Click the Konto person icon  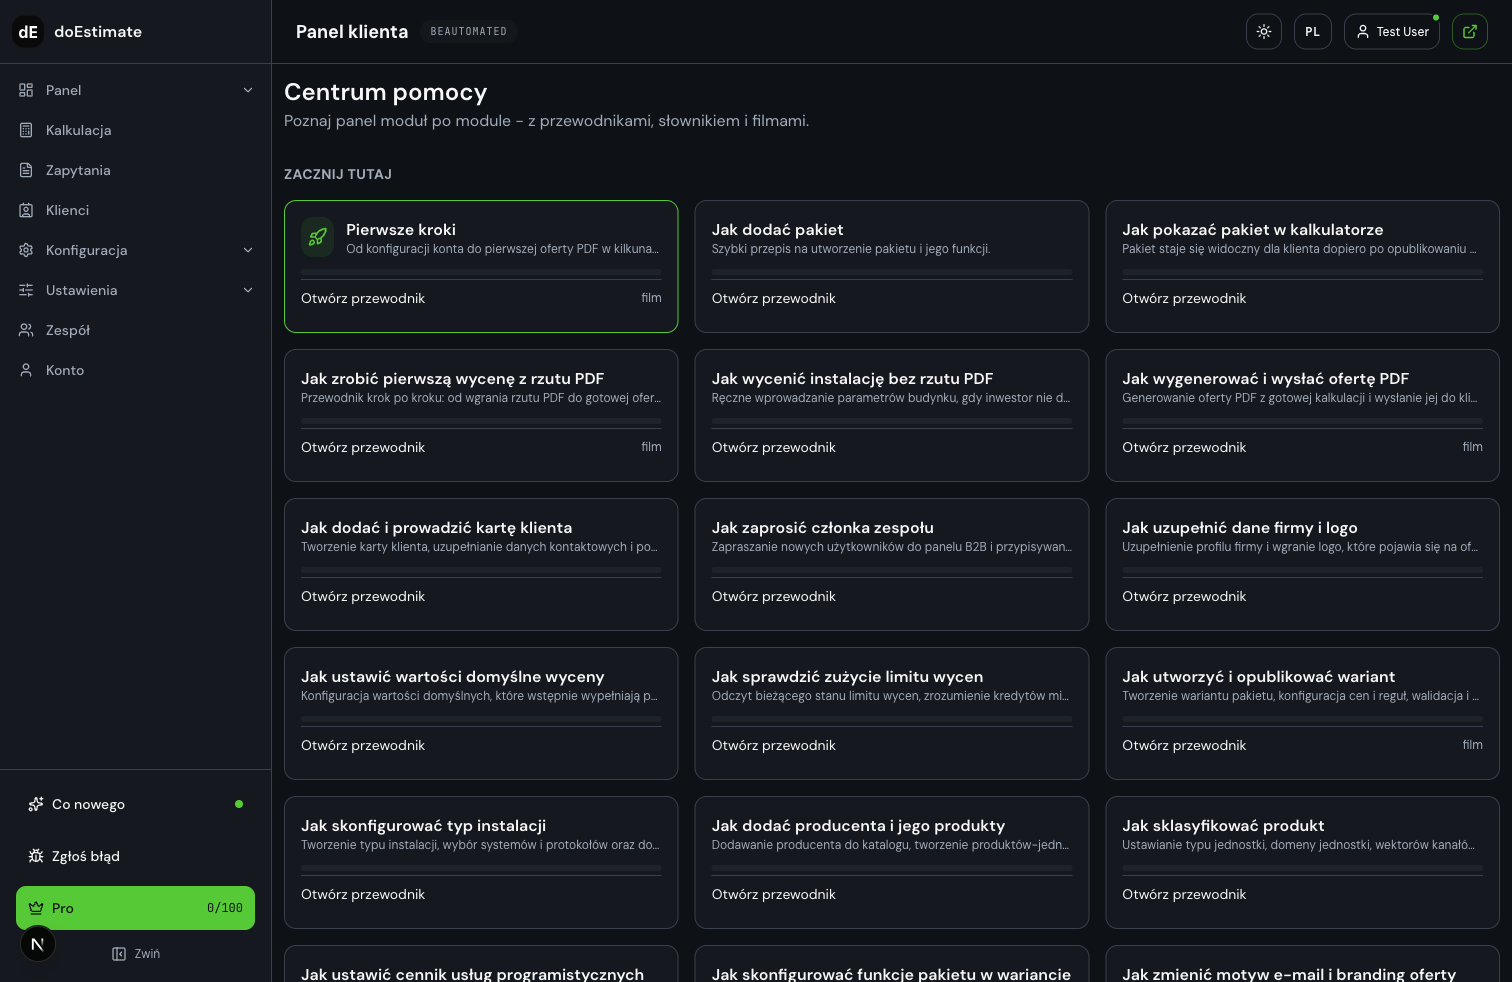pyautogui.click(x=26, y=370)
